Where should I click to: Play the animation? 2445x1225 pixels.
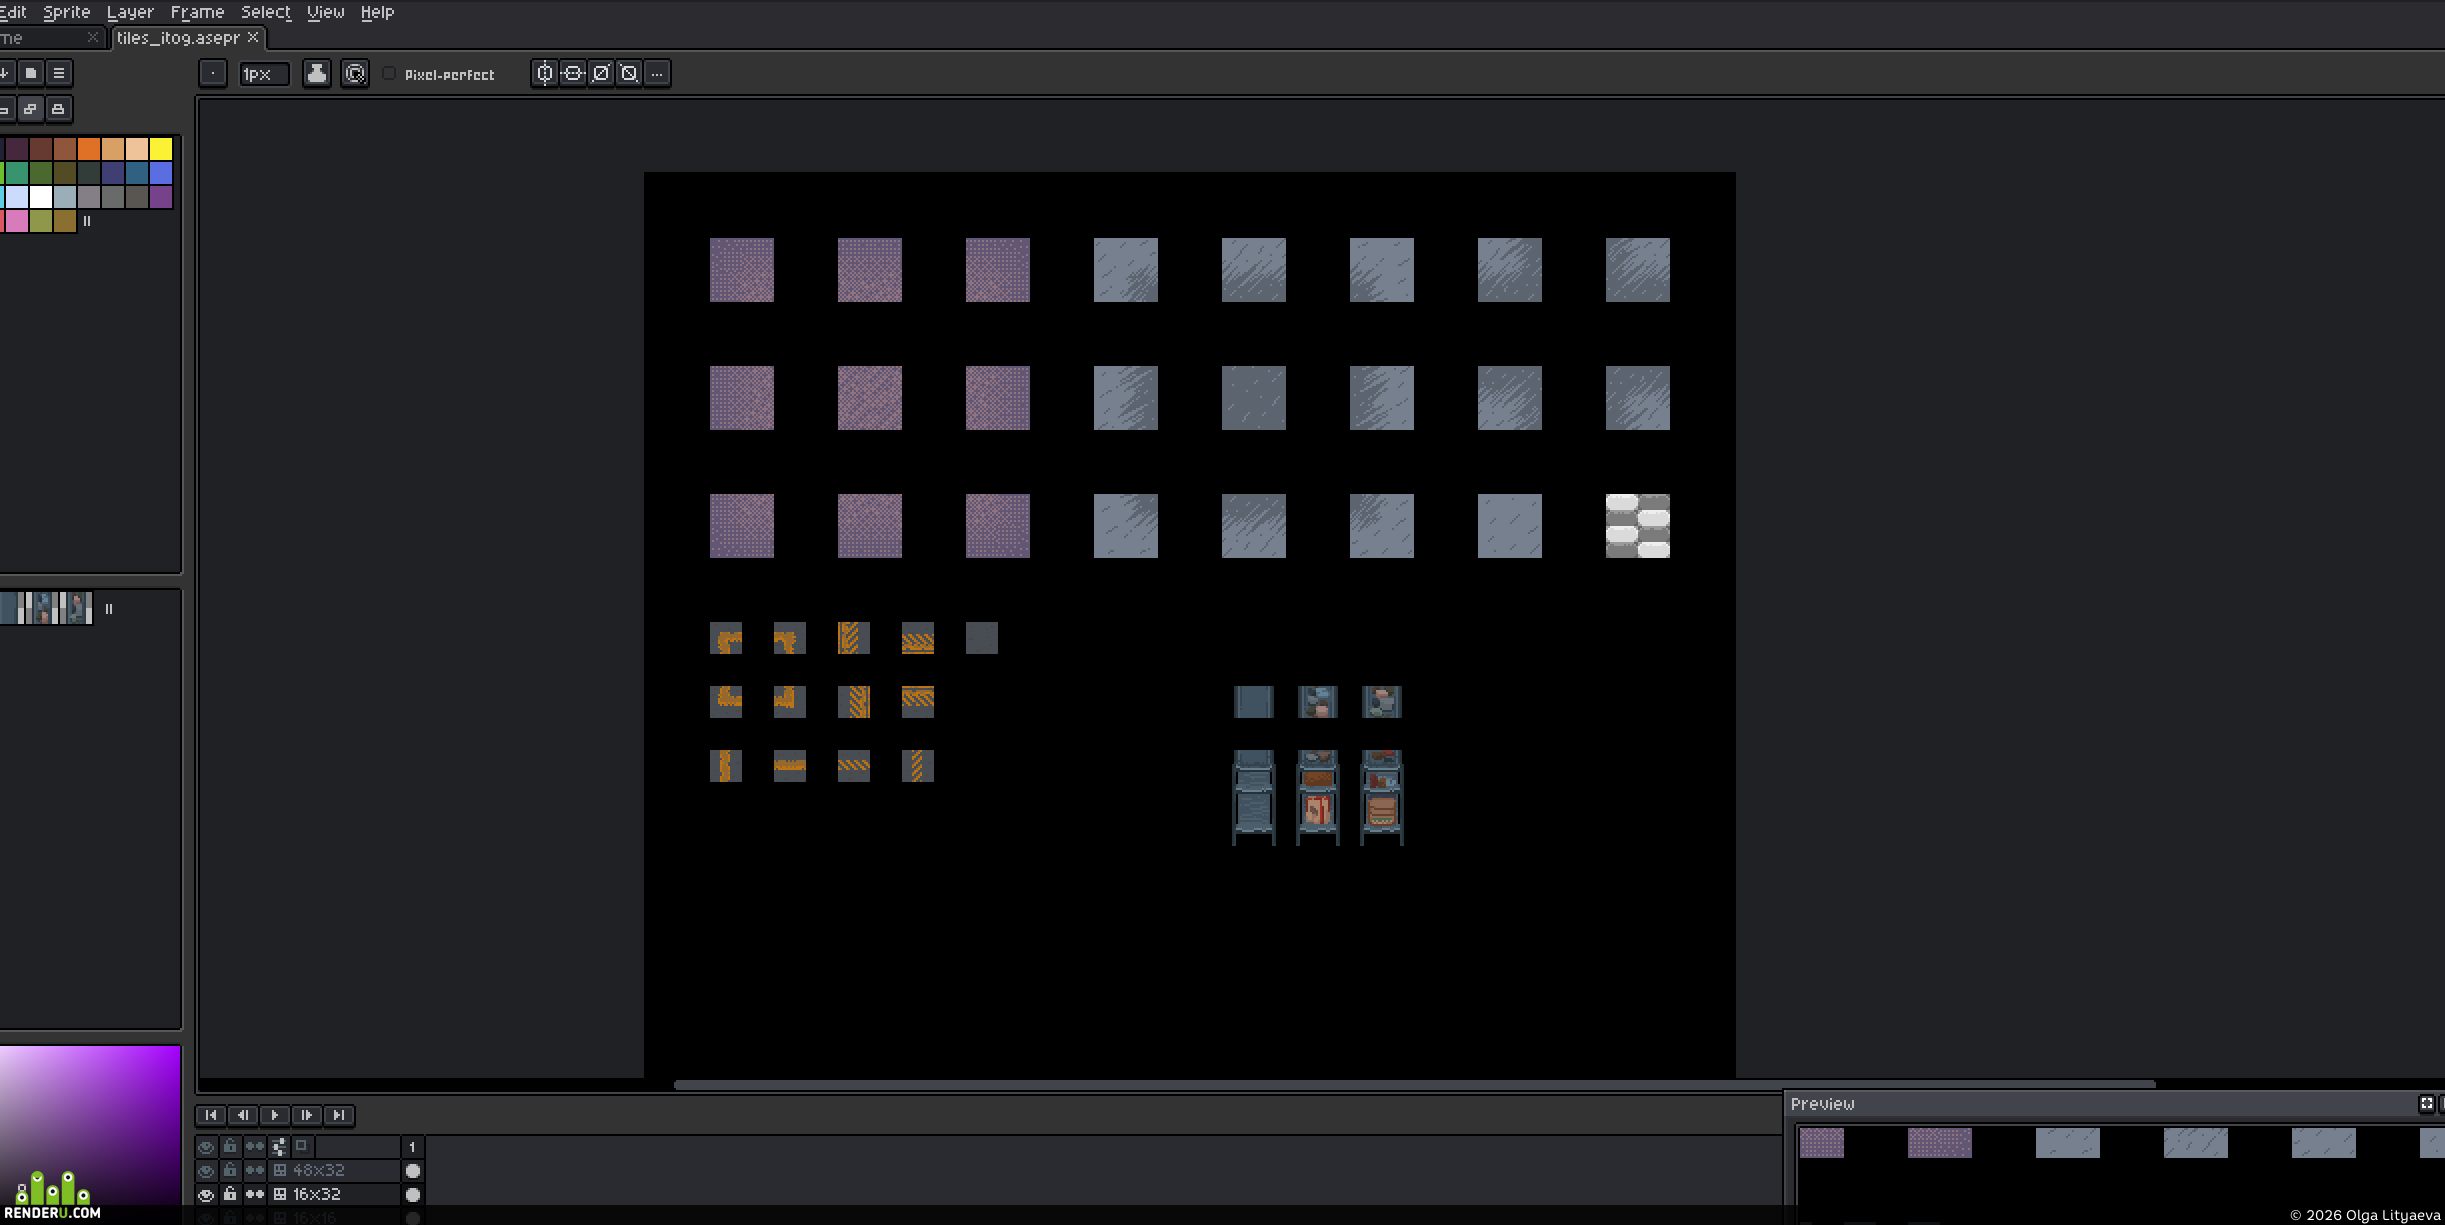pos(275,1115)
